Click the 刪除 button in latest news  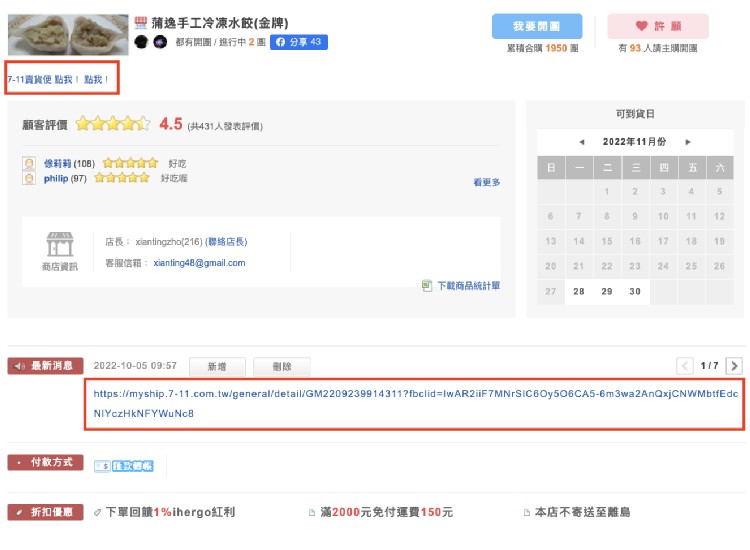[x=282, y=367]
